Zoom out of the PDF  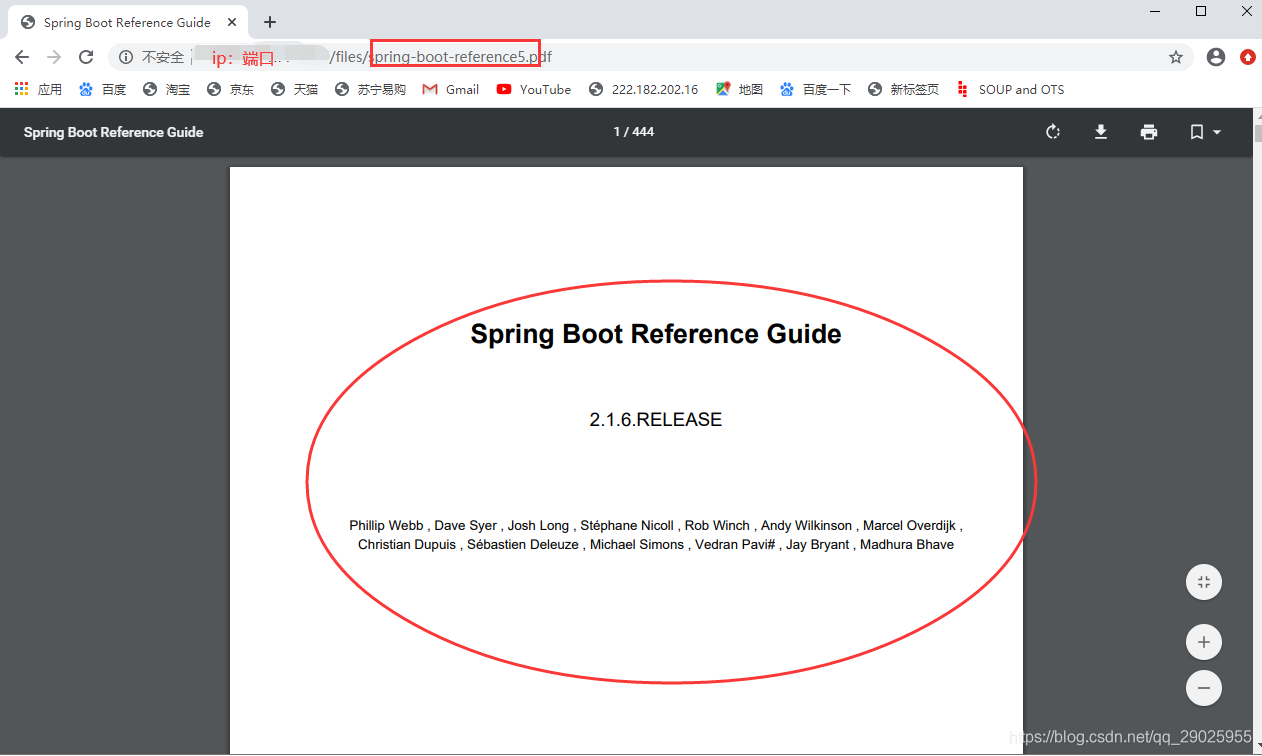coord(1204,688)
